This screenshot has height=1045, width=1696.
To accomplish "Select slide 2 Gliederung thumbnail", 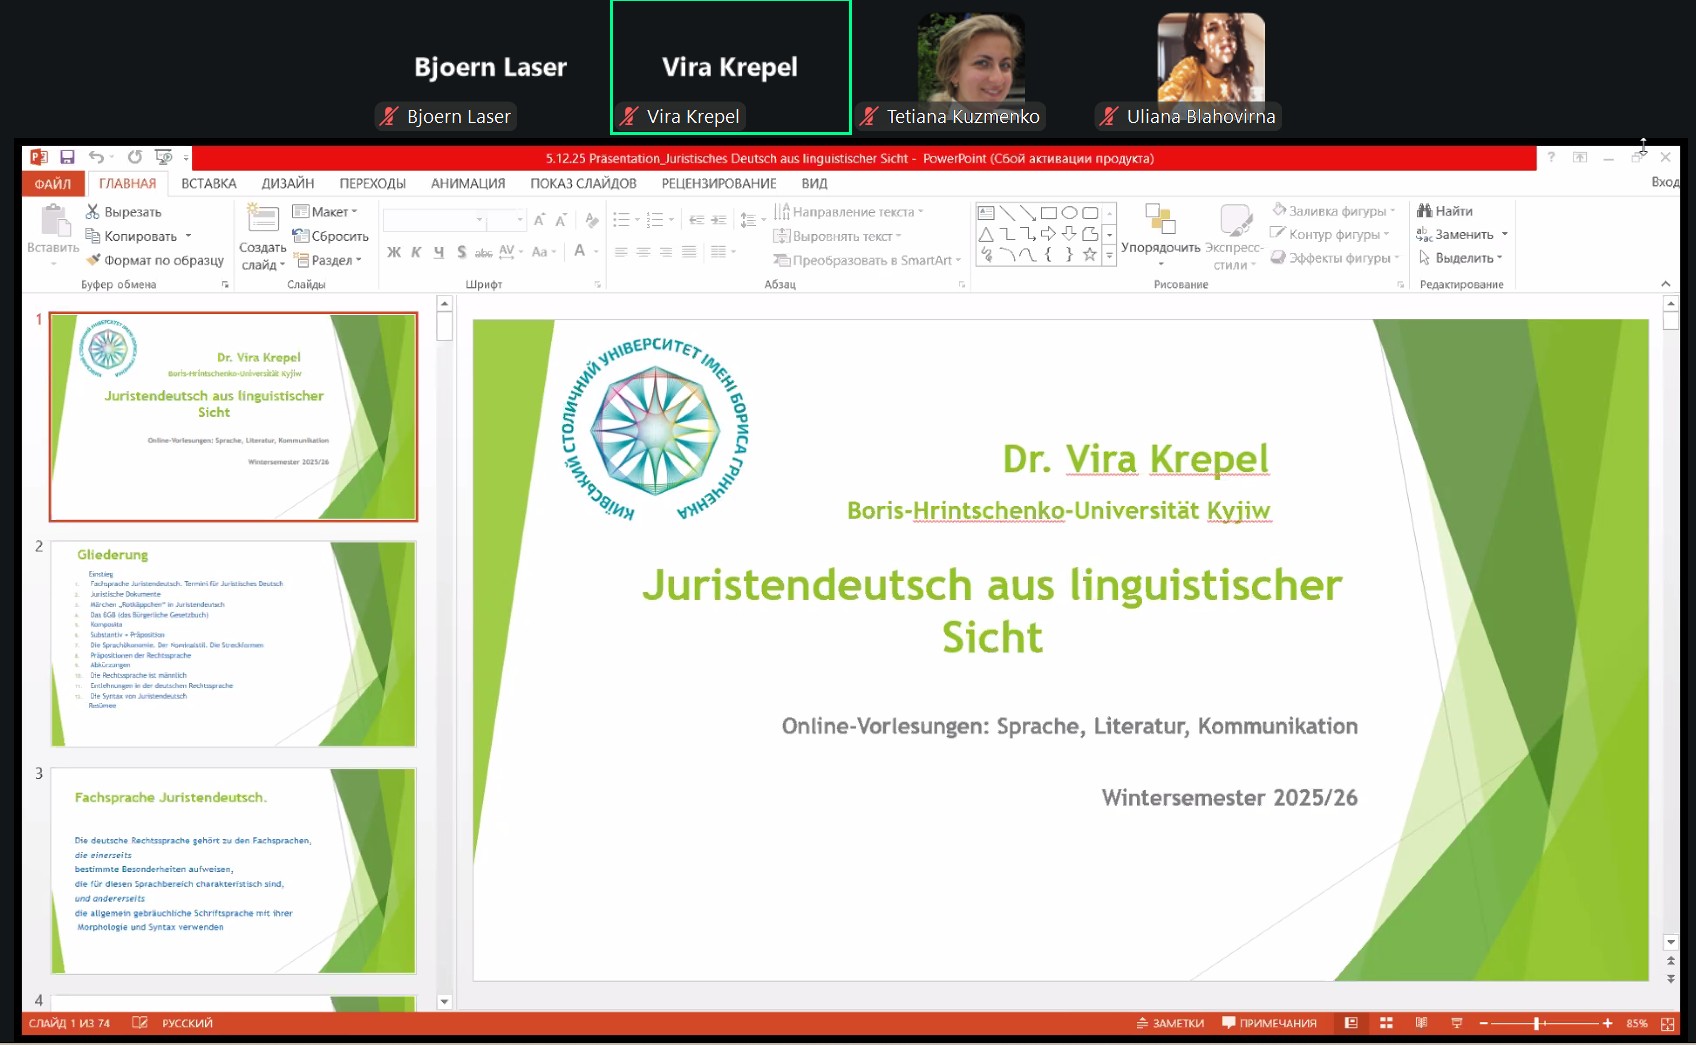I will point(233,644).
